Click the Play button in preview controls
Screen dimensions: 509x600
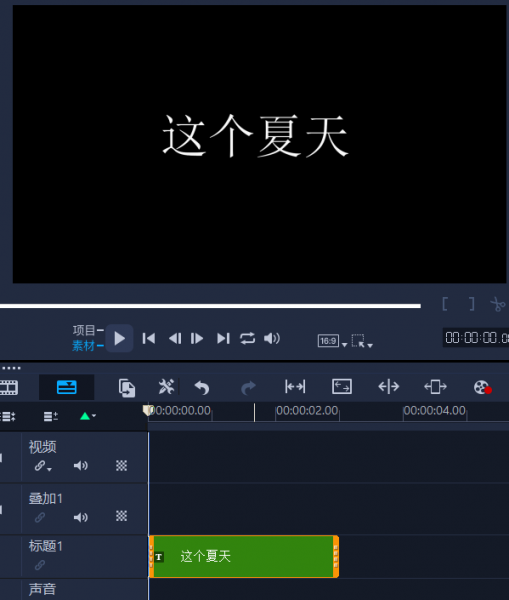point(119,338)
